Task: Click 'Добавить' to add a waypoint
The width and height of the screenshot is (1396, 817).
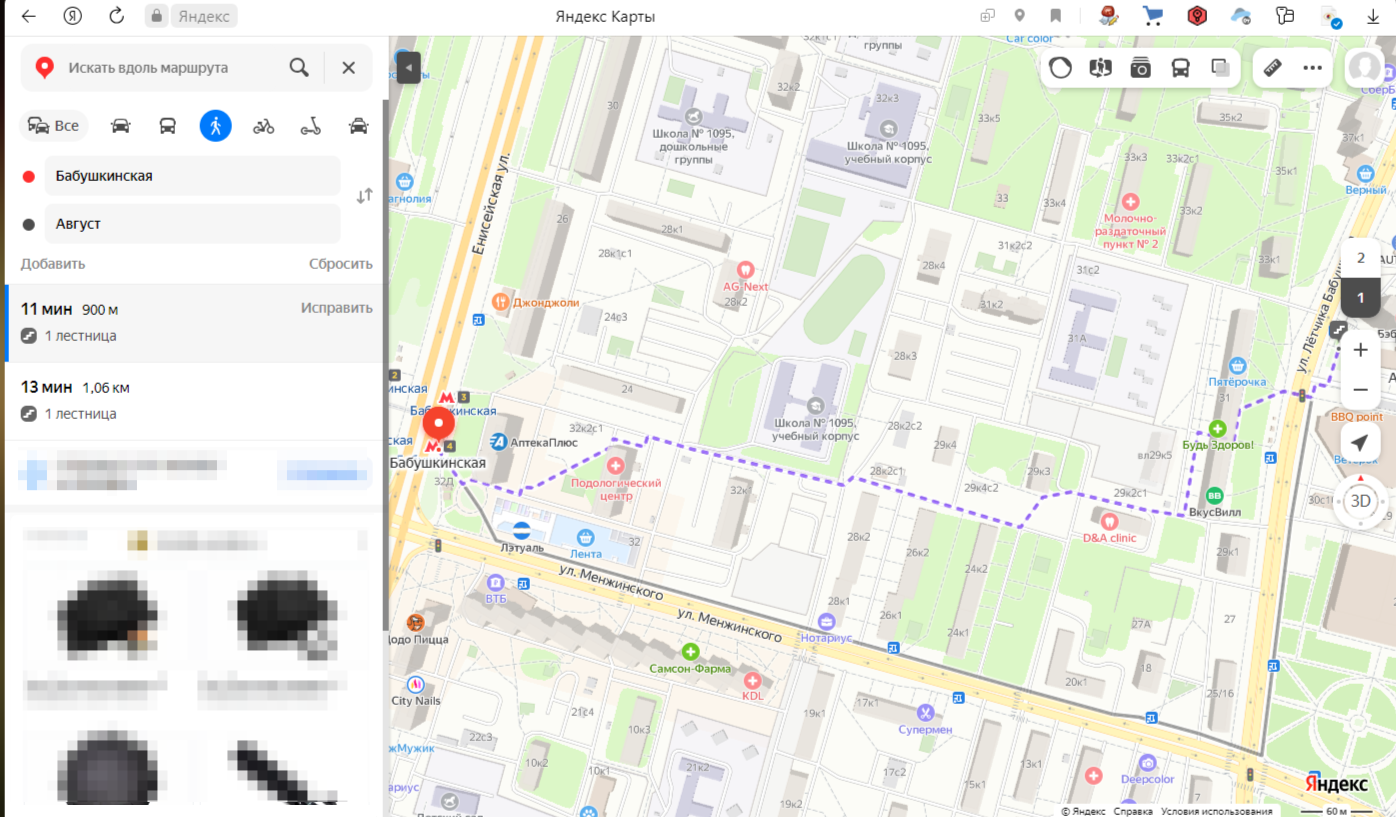Action: [x=53, y=264]
